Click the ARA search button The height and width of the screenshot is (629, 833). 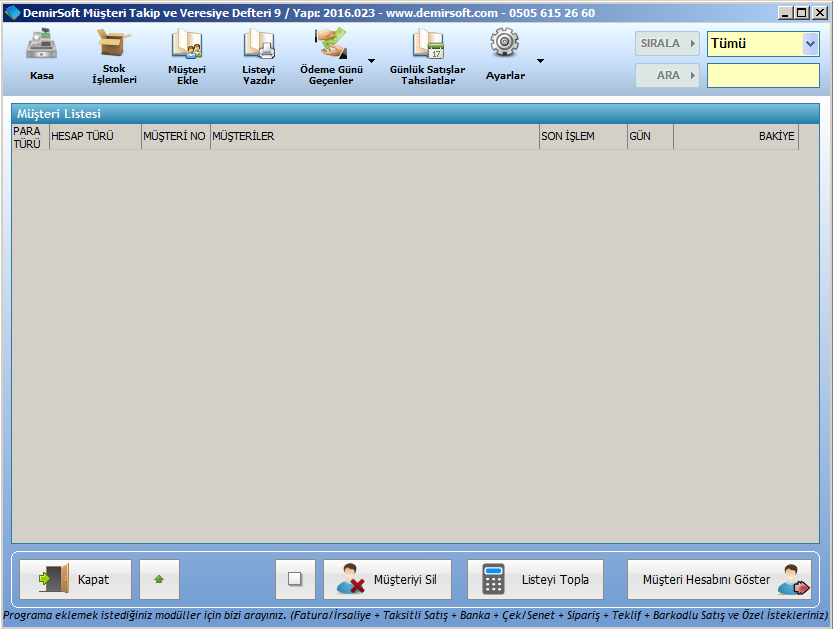[x=667, y=75]
